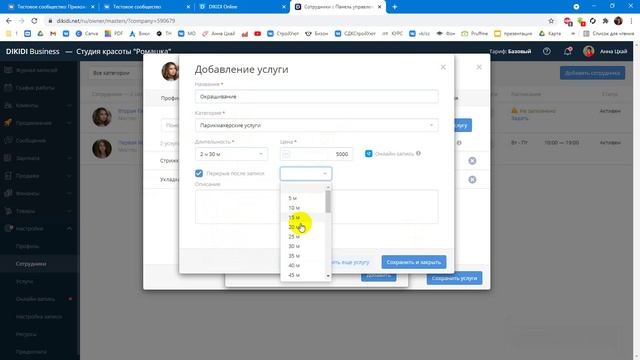640x360 pixels.
Task: Close the employee services dialog behind
Action: point(479,67)
